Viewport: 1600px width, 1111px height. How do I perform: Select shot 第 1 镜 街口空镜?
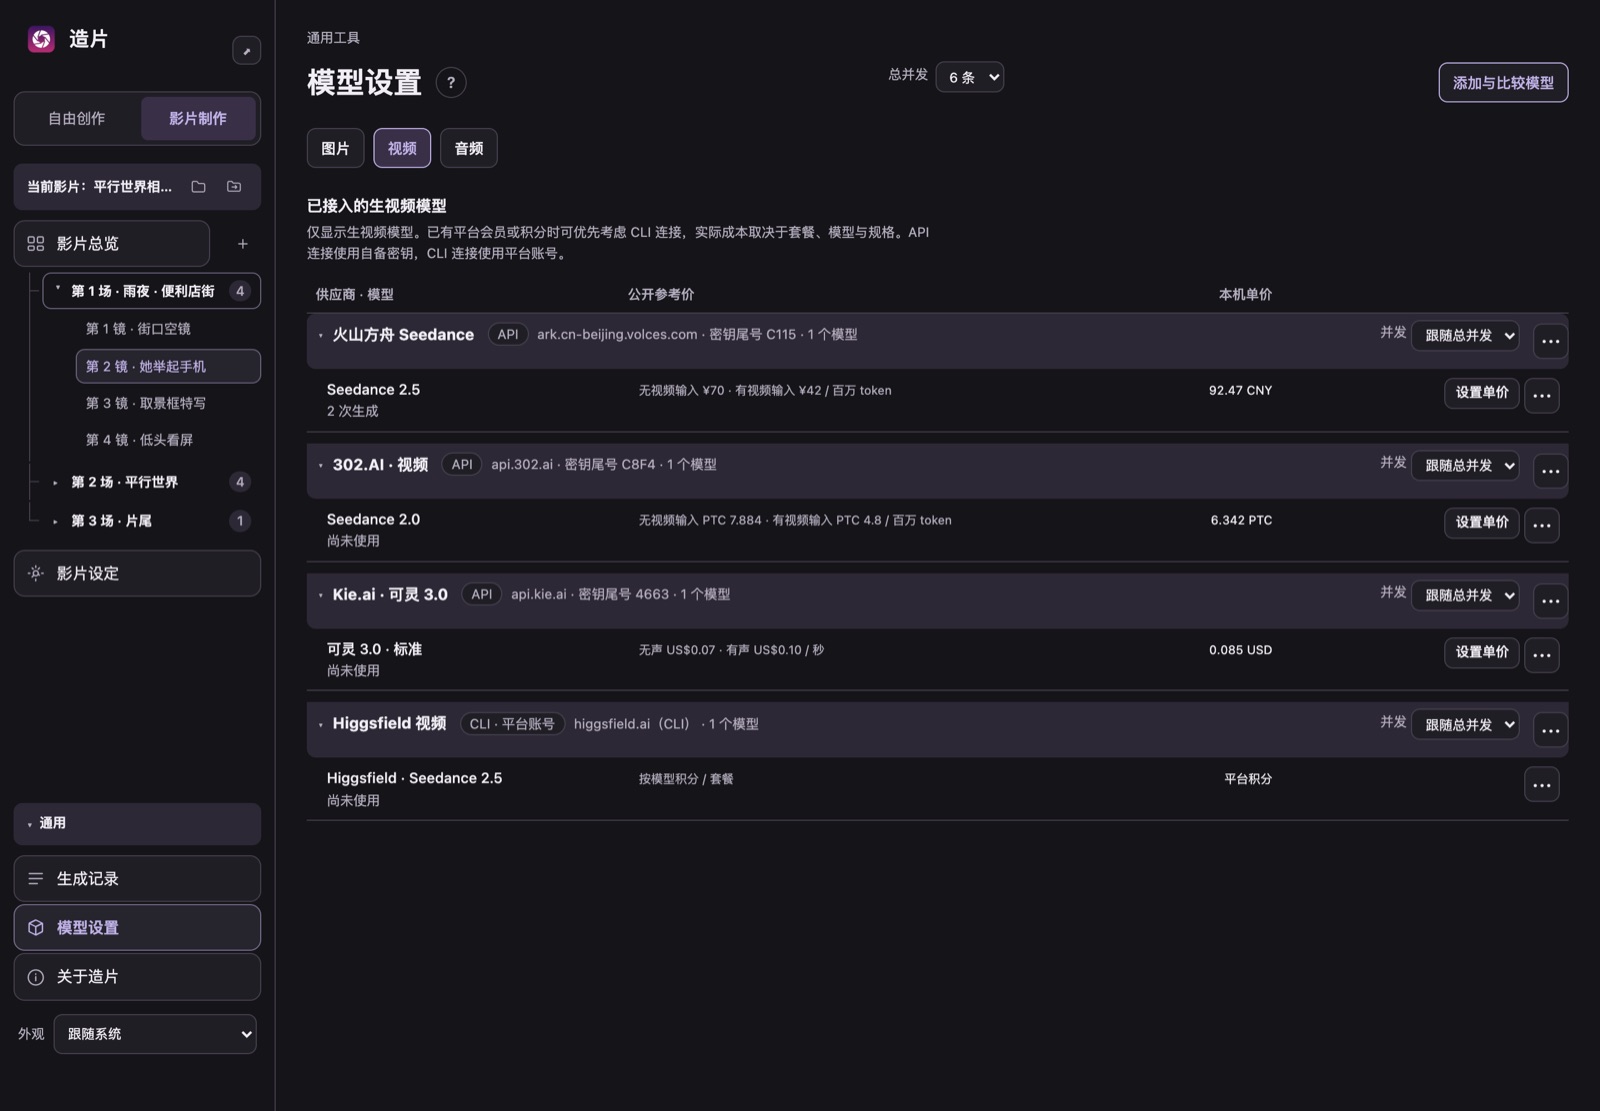point(168,329)
